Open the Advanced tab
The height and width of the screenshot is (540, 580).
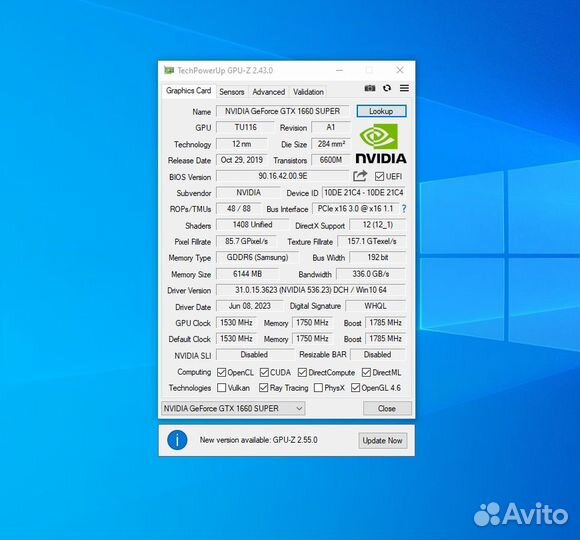point(269,92)
